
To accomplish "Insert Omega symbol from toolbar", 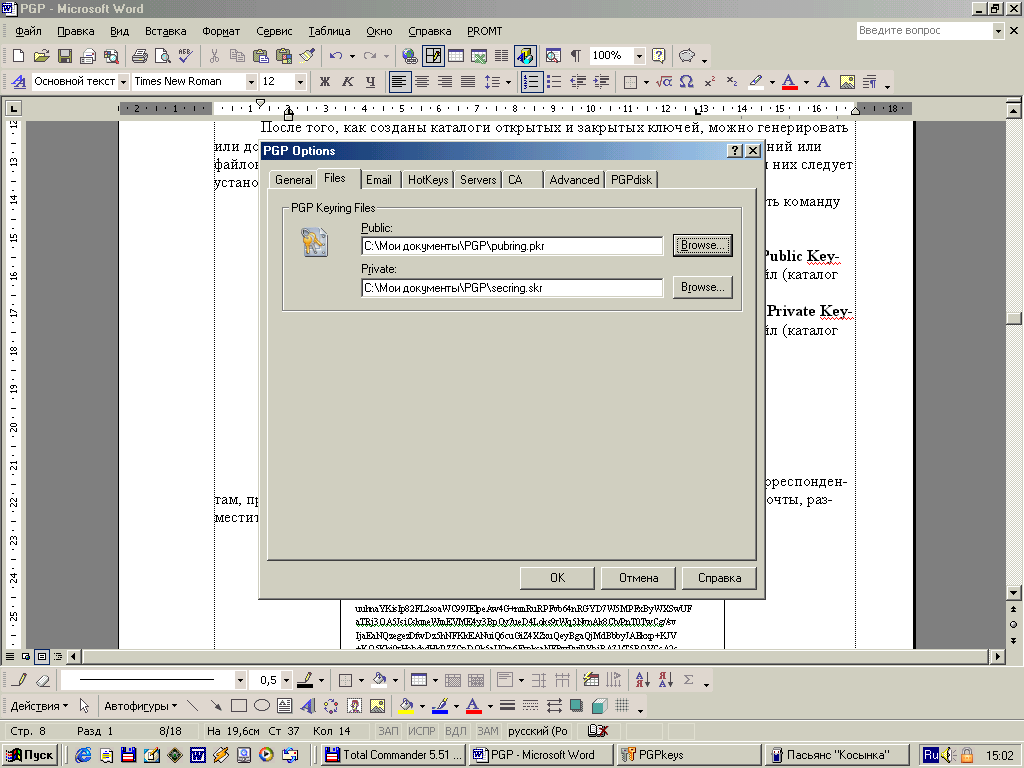I will click(x=686, y=82).
